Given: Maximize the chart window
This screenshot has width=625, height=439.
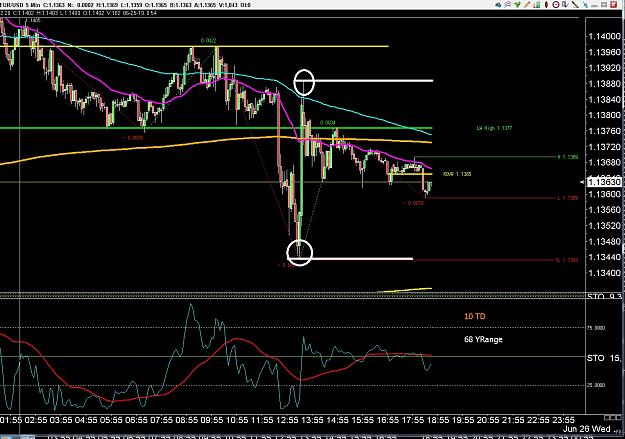Looking at the screenshot, I should [604, 5].
